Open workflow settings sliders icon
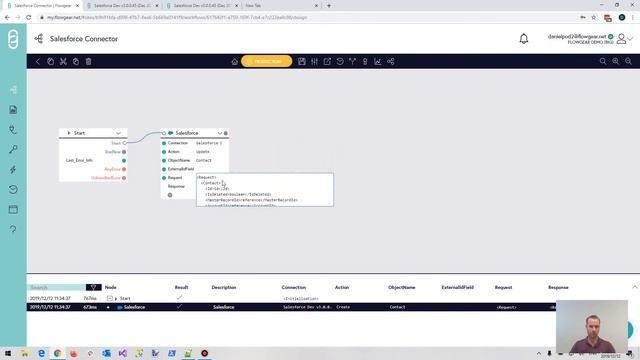The height and width of the screenshot is (360, 640). coord(314,62)
